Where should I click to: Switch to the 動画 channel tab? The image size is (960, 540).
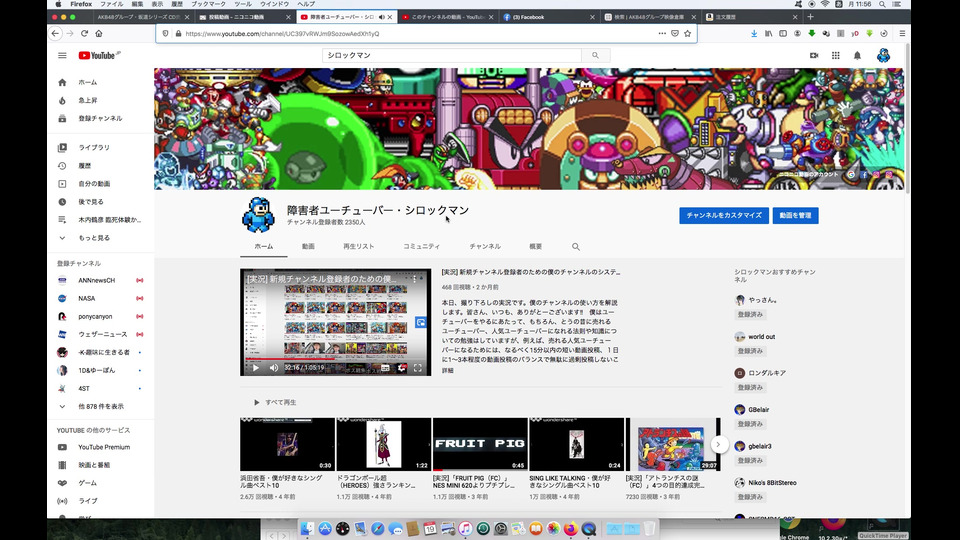[x=308, y=246]
